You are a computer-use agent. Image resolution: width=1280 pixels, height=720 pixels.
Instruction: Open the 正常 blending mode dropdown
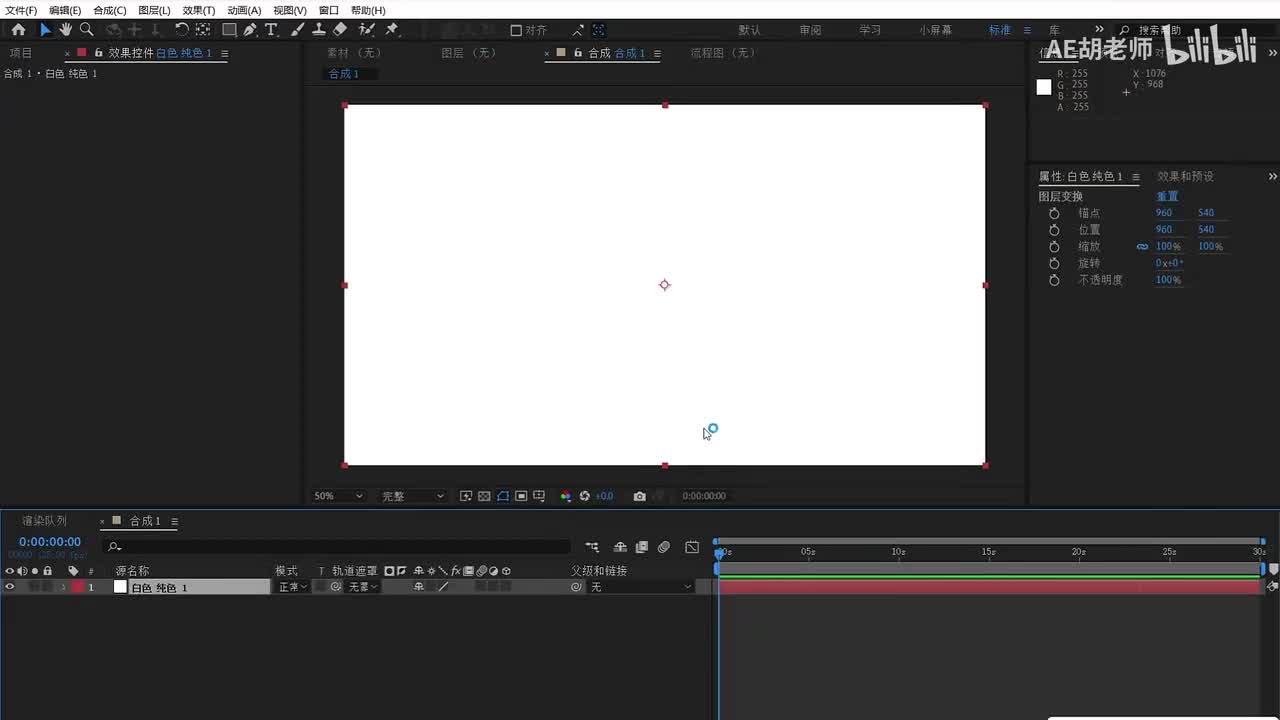292,587
